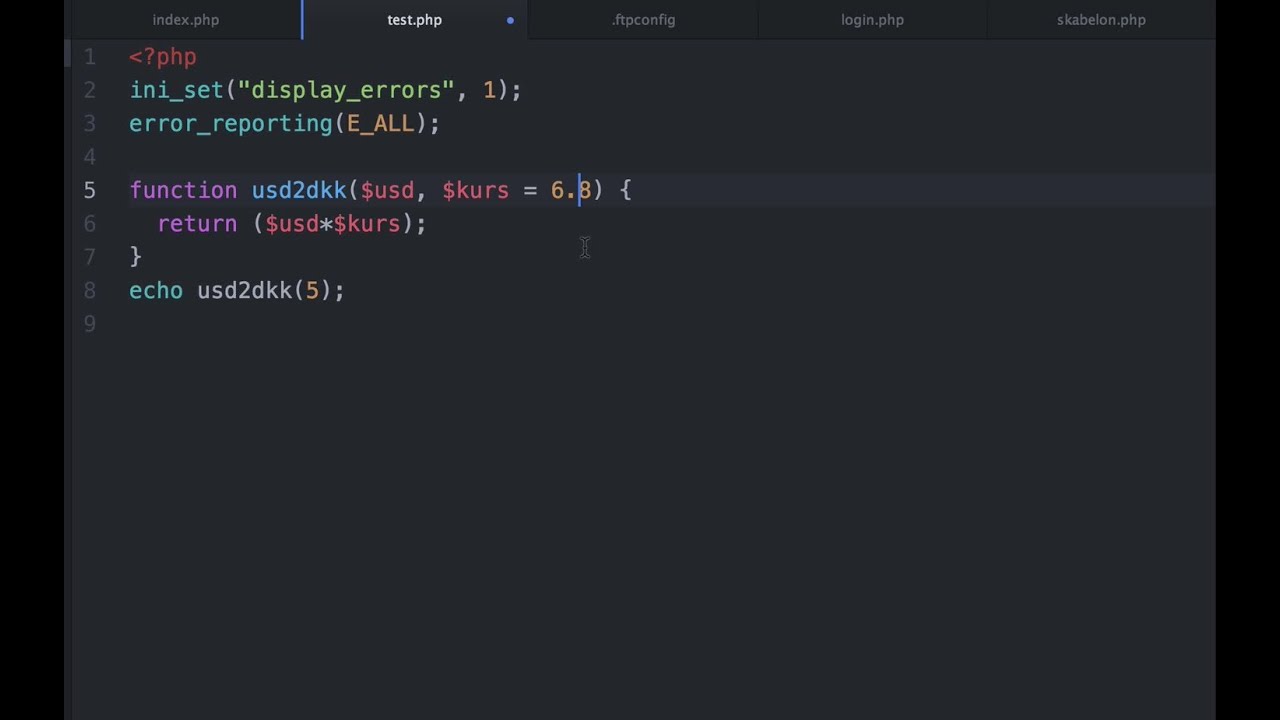Click the active test.php tab
The image size is (1280, 720).
pos(414,20)
